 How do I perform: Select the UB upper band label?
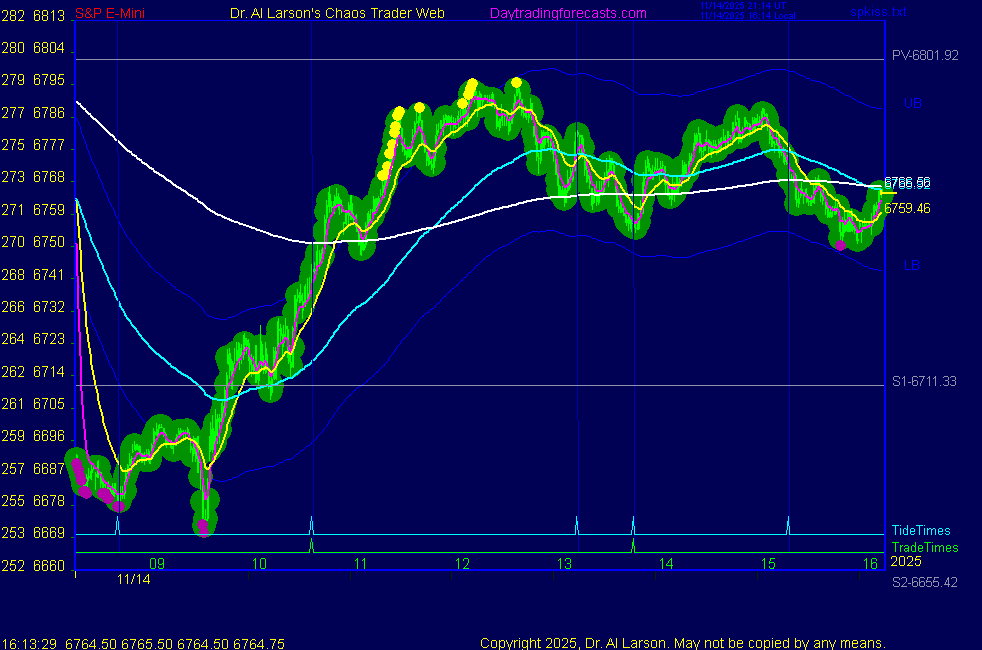[x=912, y=103]
